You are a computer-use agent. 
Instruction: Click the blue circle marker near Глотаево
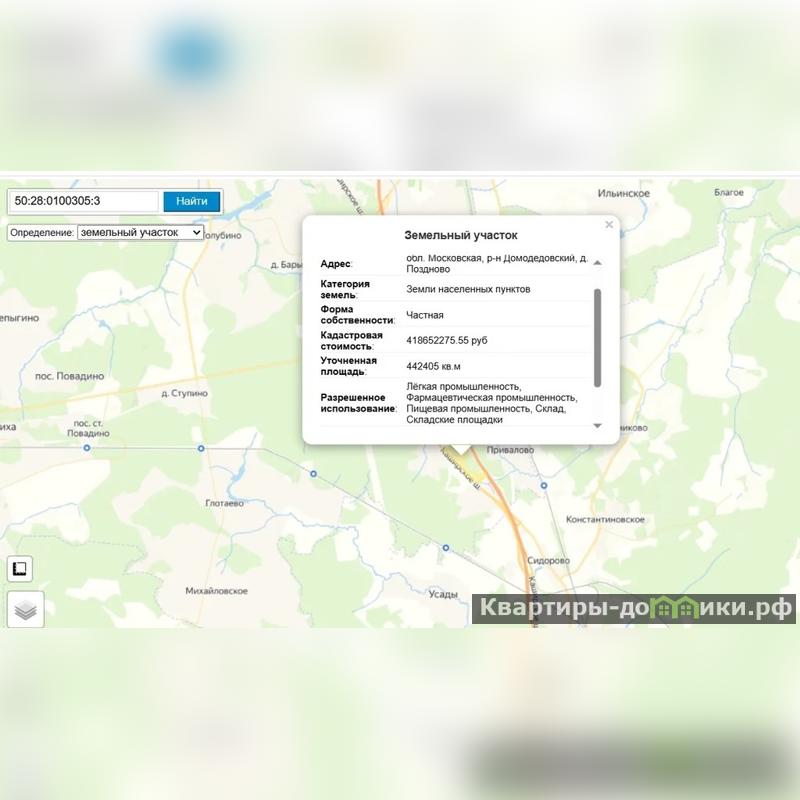point(313,474)
